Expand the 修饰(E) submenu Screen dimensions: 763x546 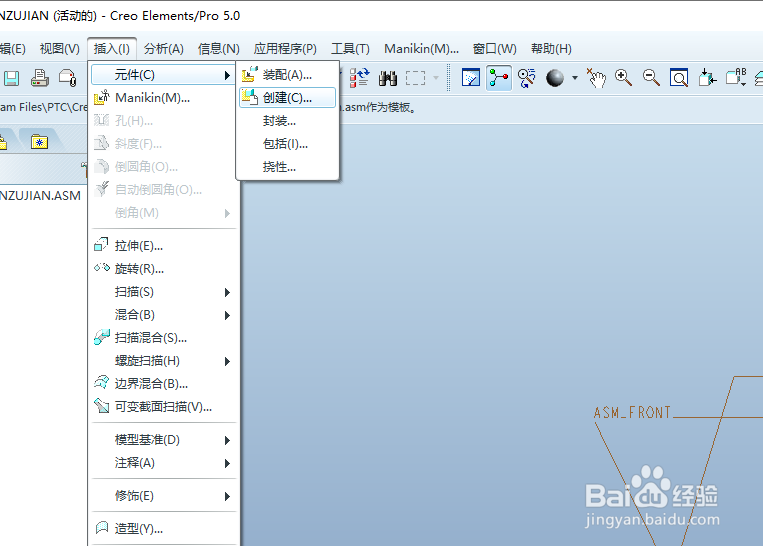[x=164, y=496]
